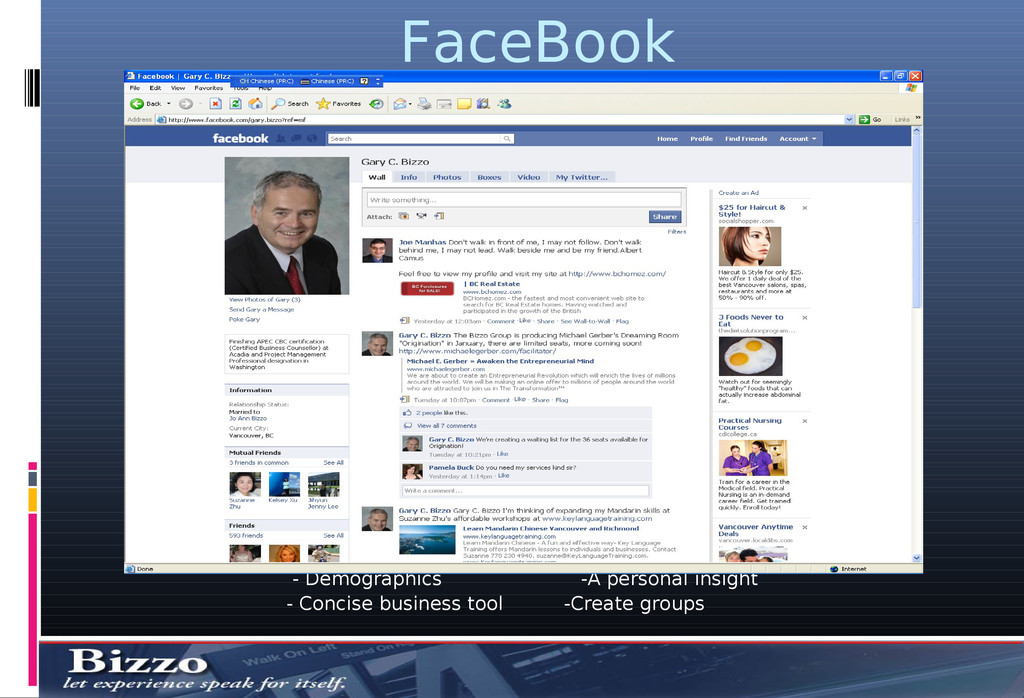Switch to the Info tab
Viewport: 1024px width, 698px height.
[409, 177]
